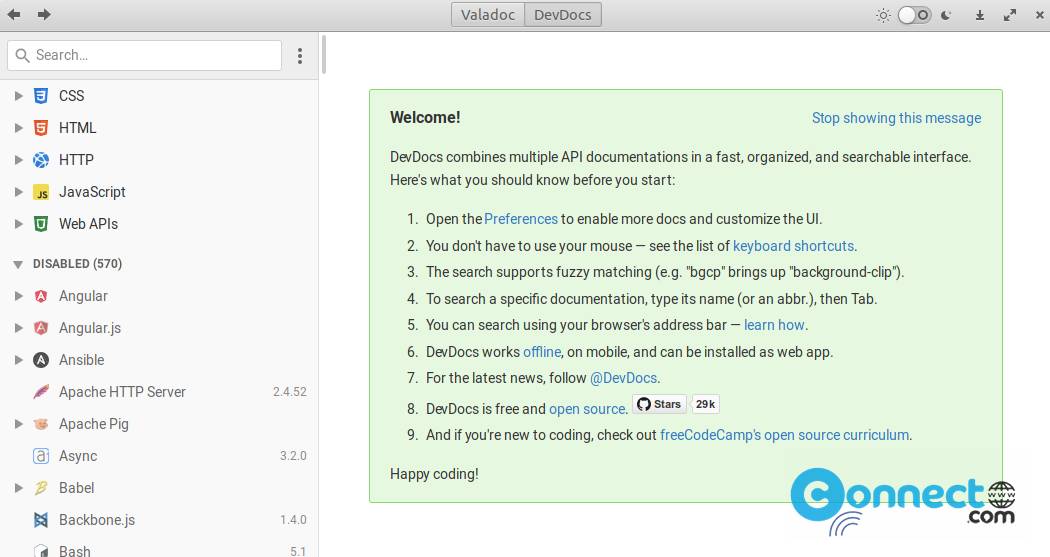Click the sidebar scrollbar handle
This screenshot has height=557, width=1050.
coord(323,55)
